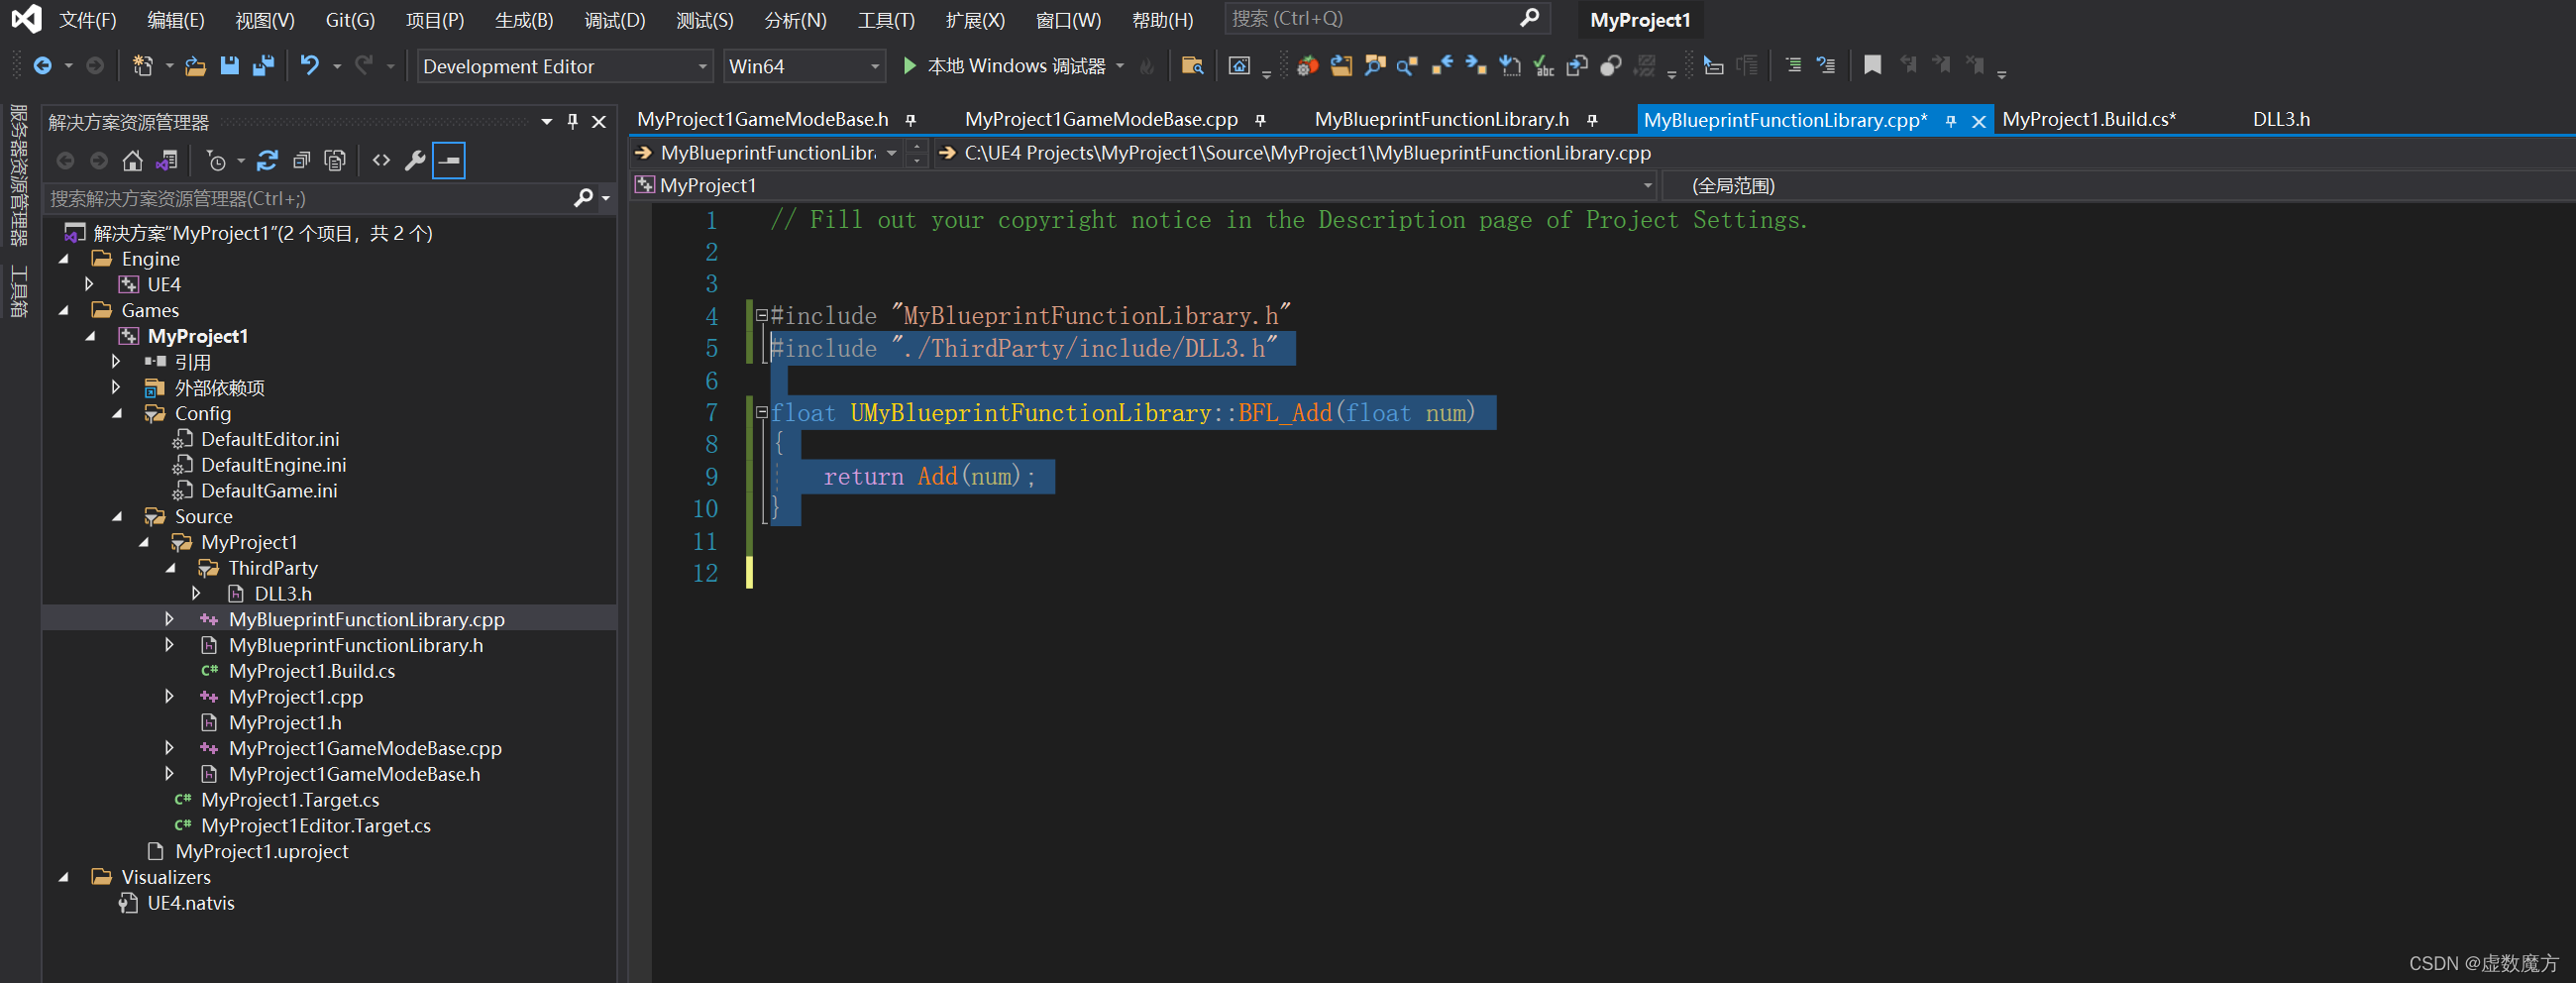
Task: Open the MyProject1 scope combo box
Action: click(x=1144, y=185)
